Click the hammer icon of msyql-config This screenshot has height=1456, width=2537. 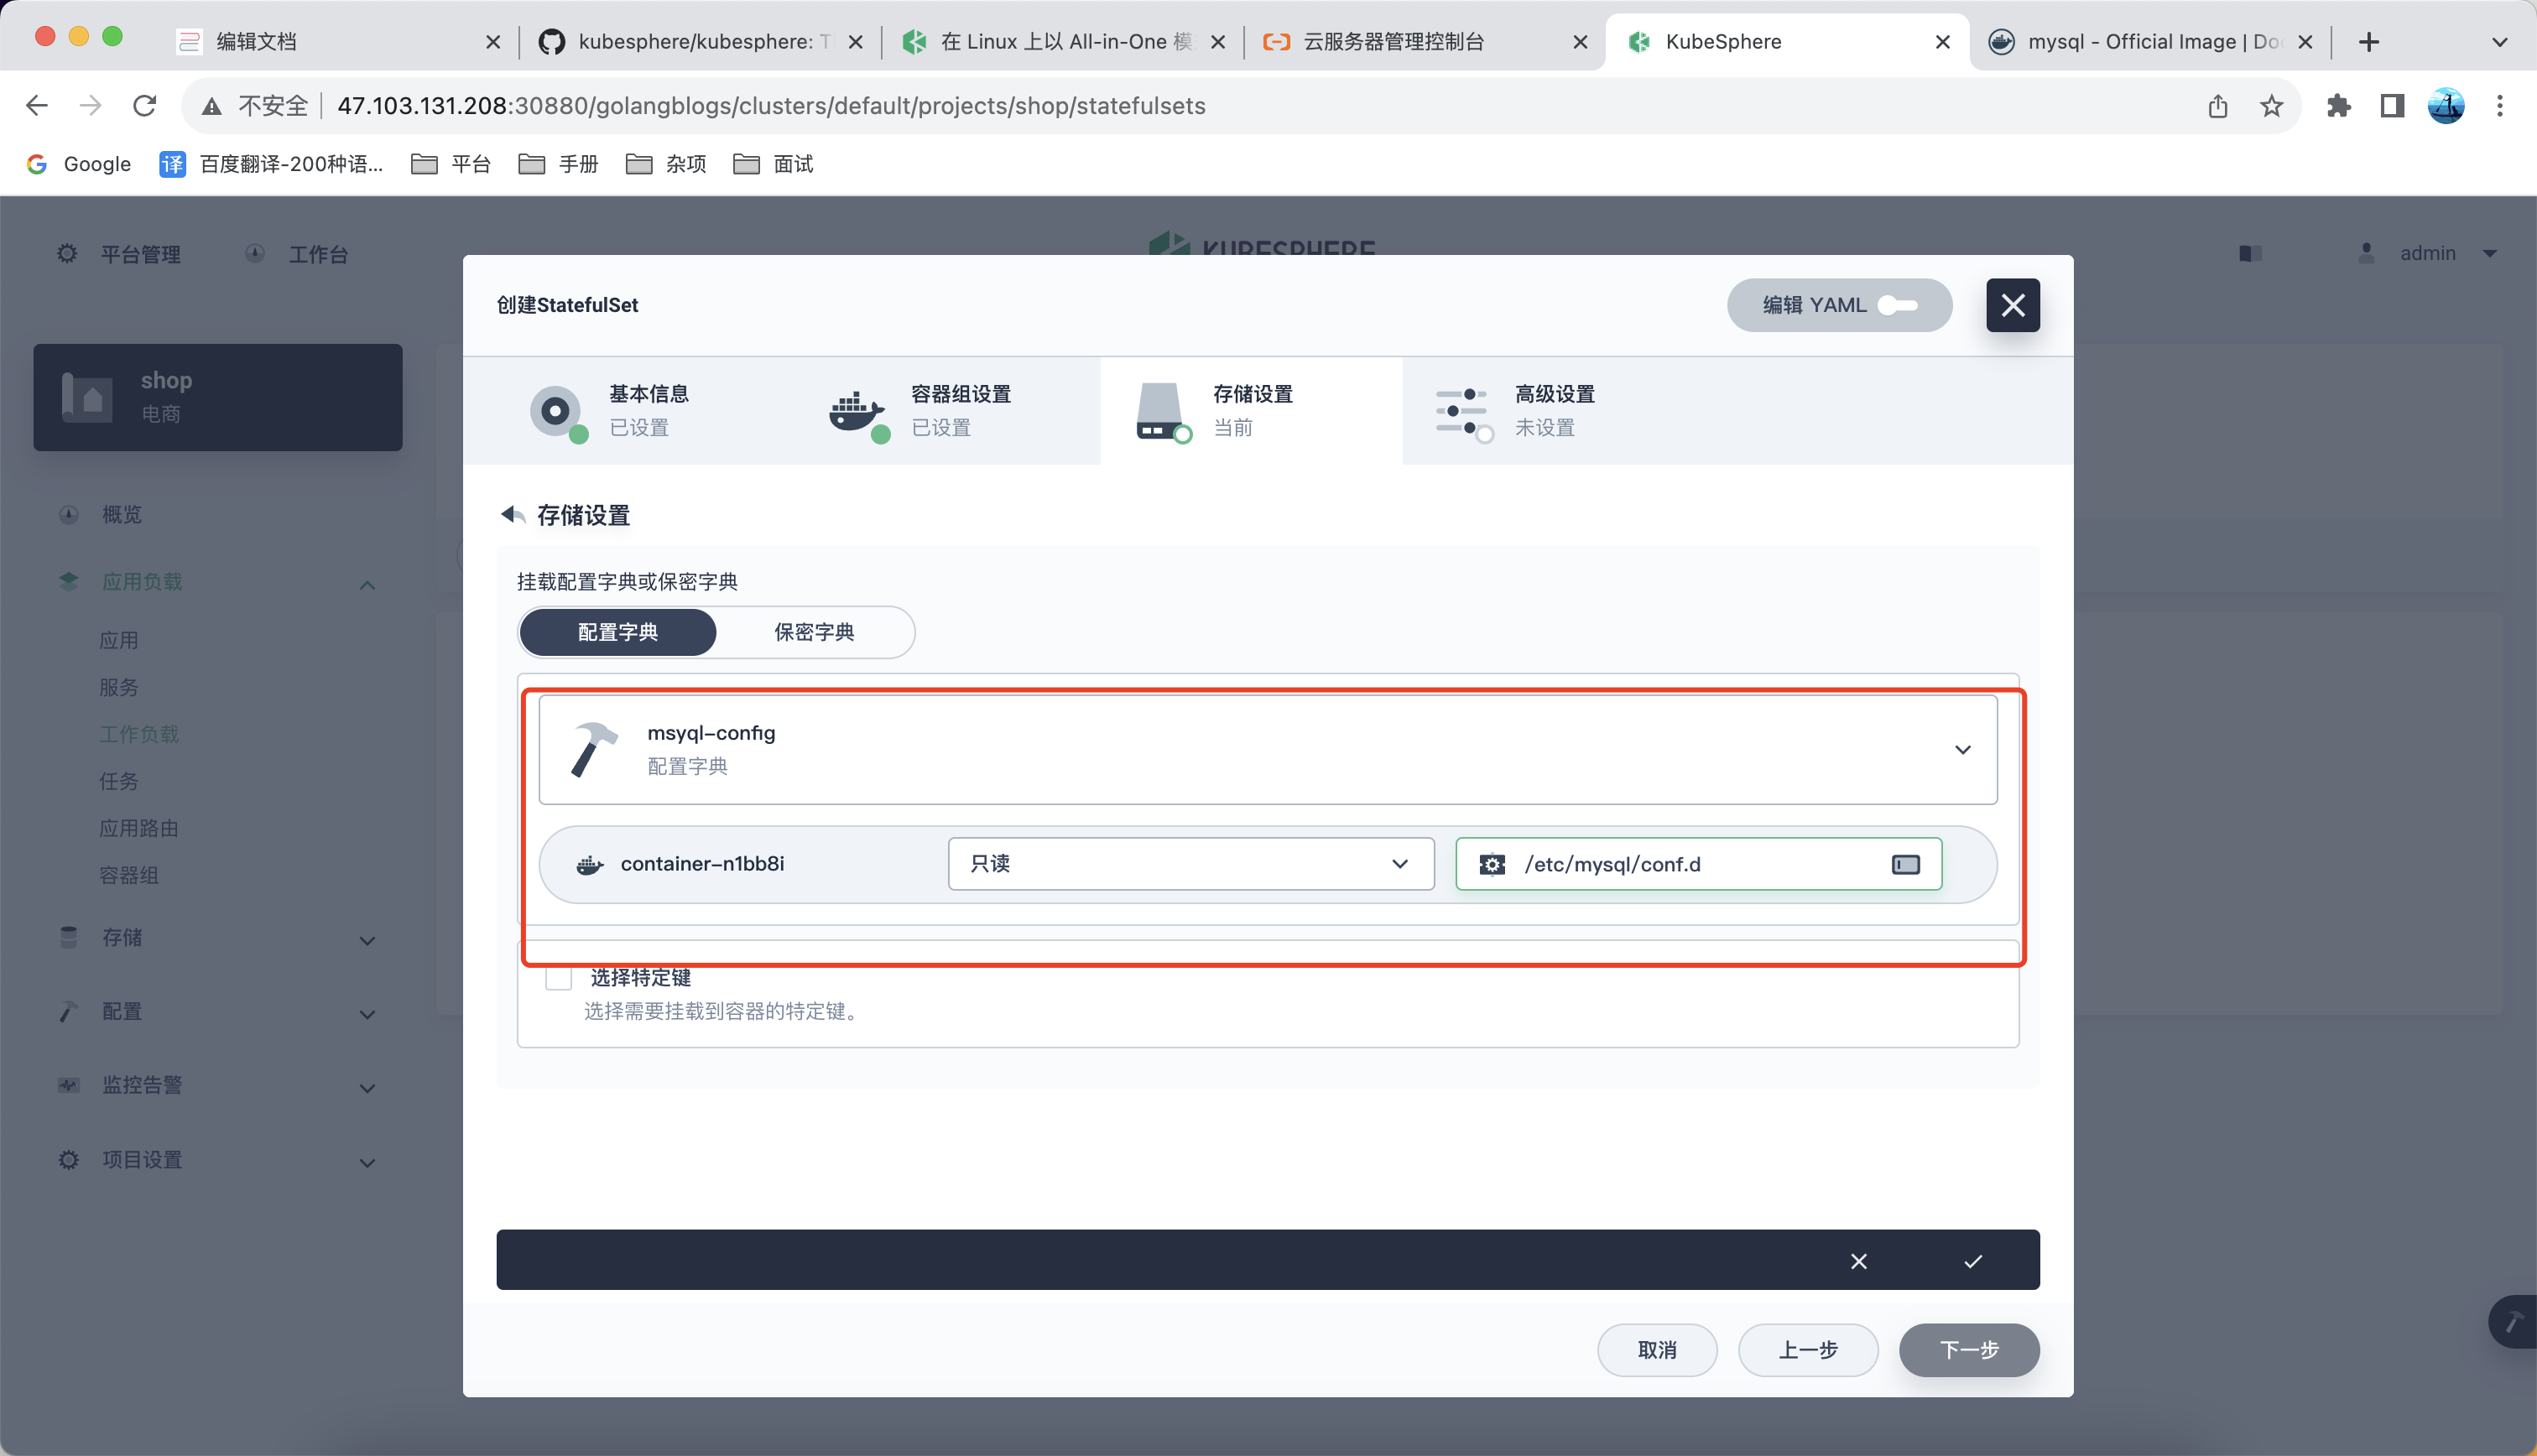[x=594, y=749]
